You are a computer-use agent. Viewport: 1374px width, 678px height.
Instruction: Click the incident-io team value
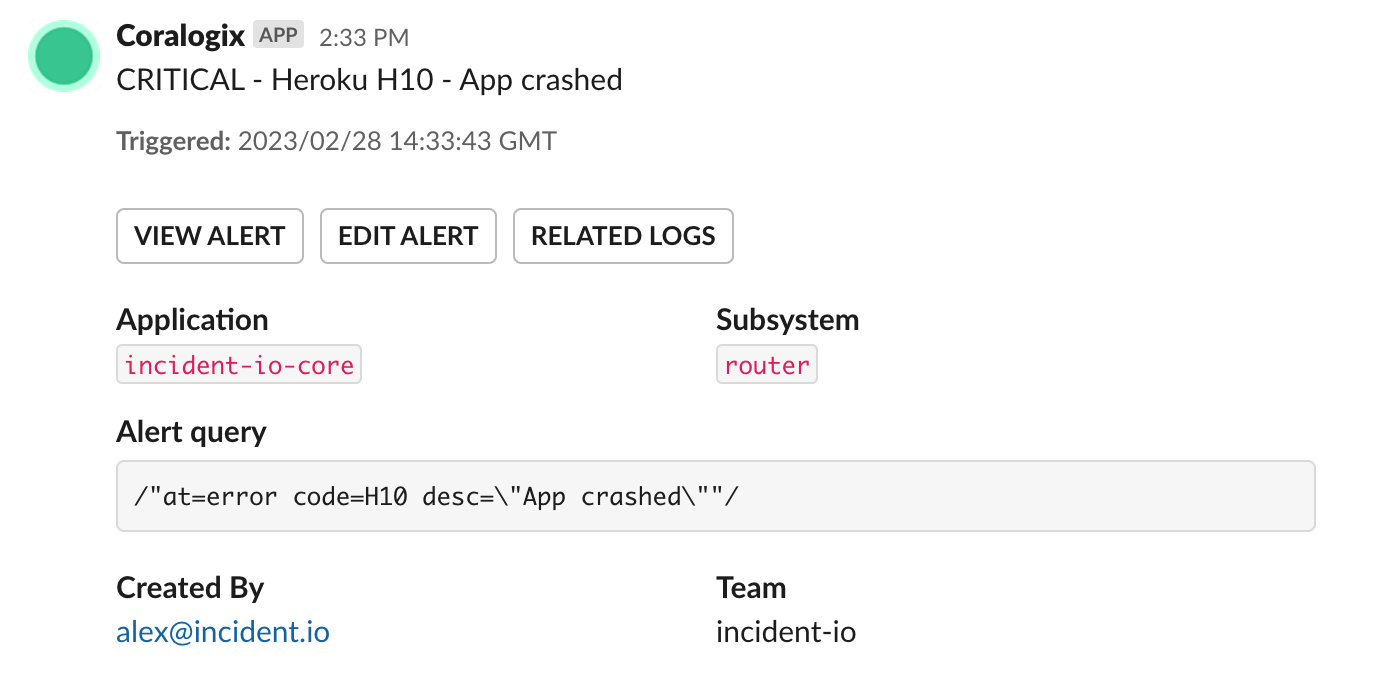786,632
